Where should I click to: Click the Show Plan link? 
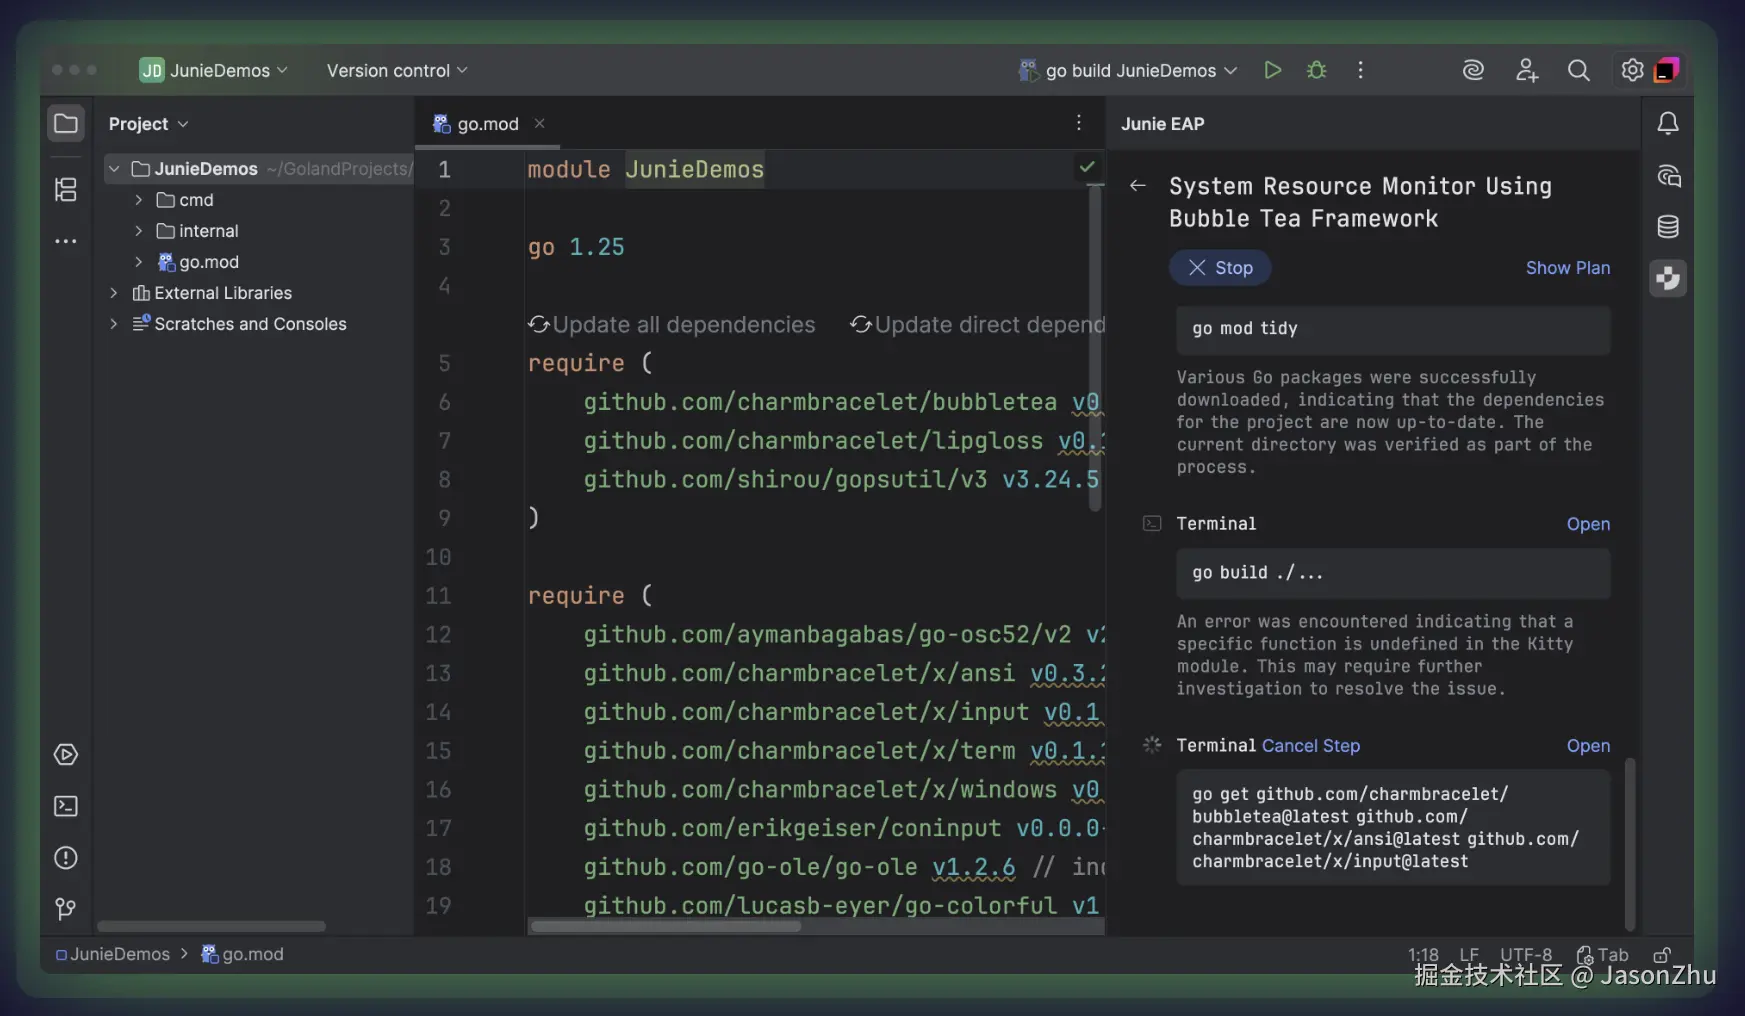(1567, 268)
